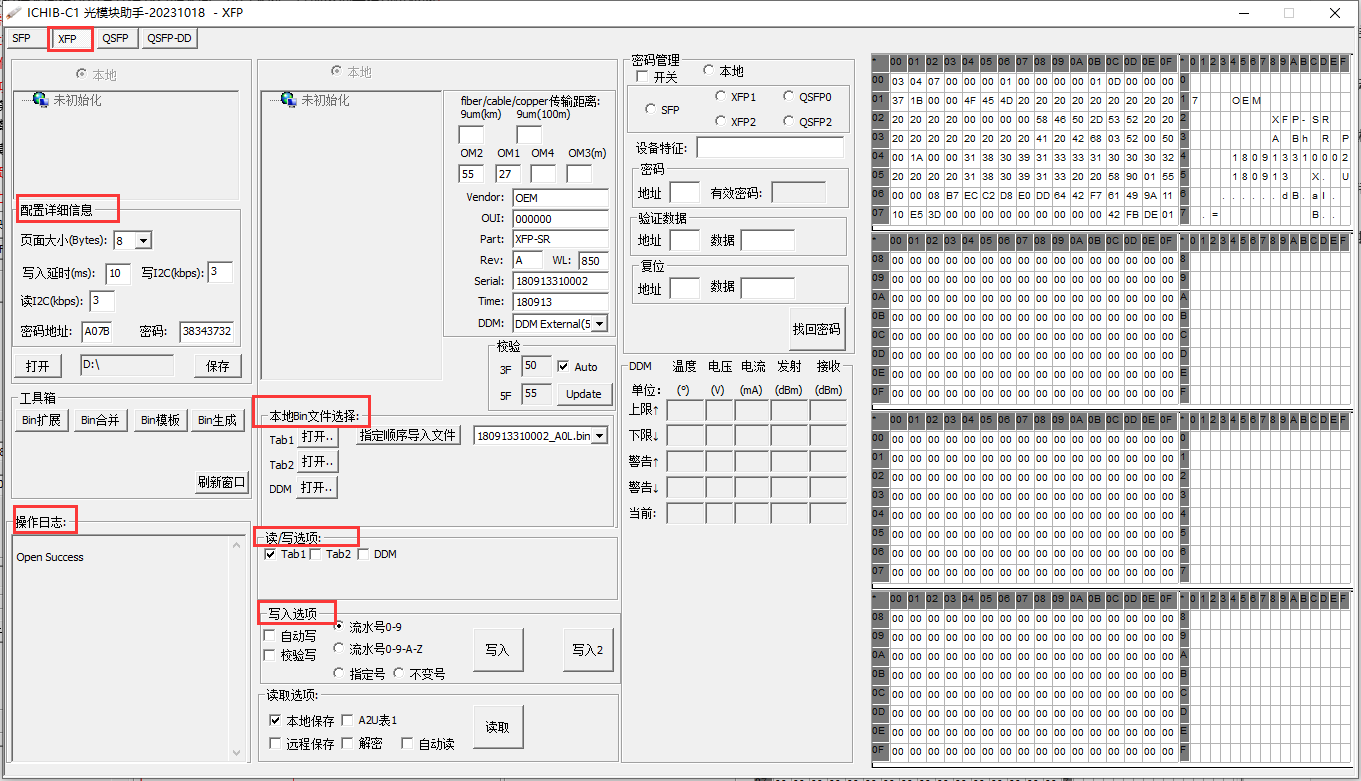Click the uninitialized device icon in left panel
The height and width of the screenshot is (781, 1361).
(x=40, y=100)
